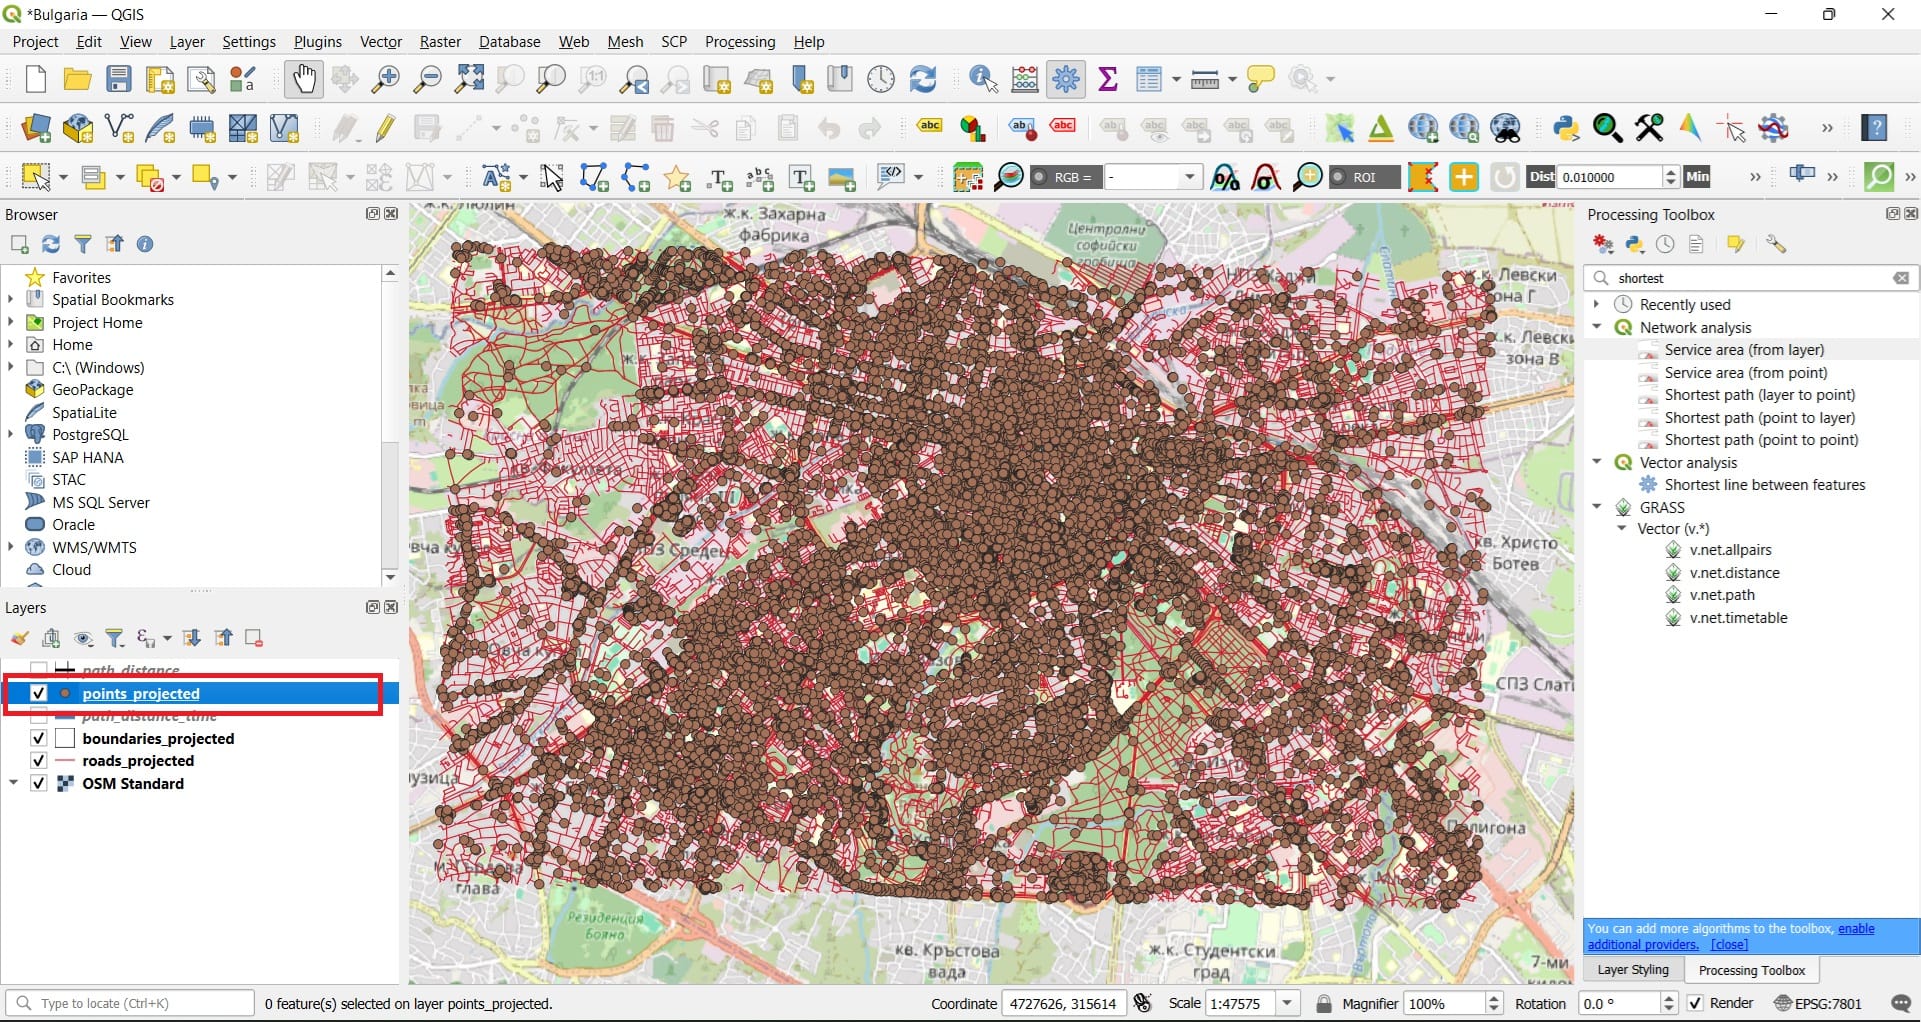Open the Scale dropdown in status bar
The image size is (1921, 1022).
click(1288, 1003)
